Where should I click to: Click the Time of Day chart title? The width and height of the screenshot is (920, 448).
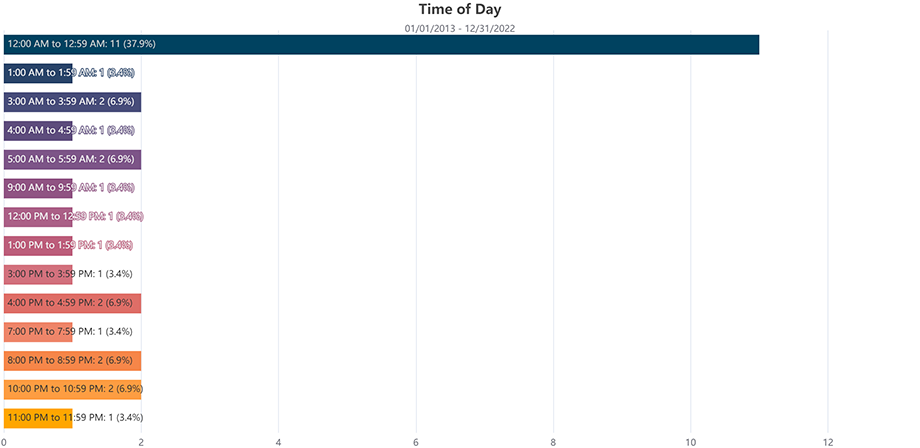460,9
